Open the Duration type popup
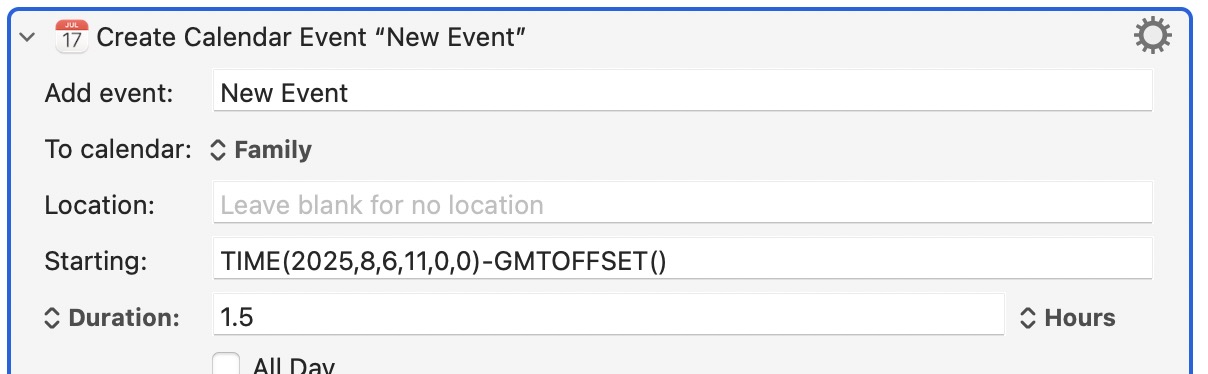The image size is (1208, 374). tap(112, 318)
